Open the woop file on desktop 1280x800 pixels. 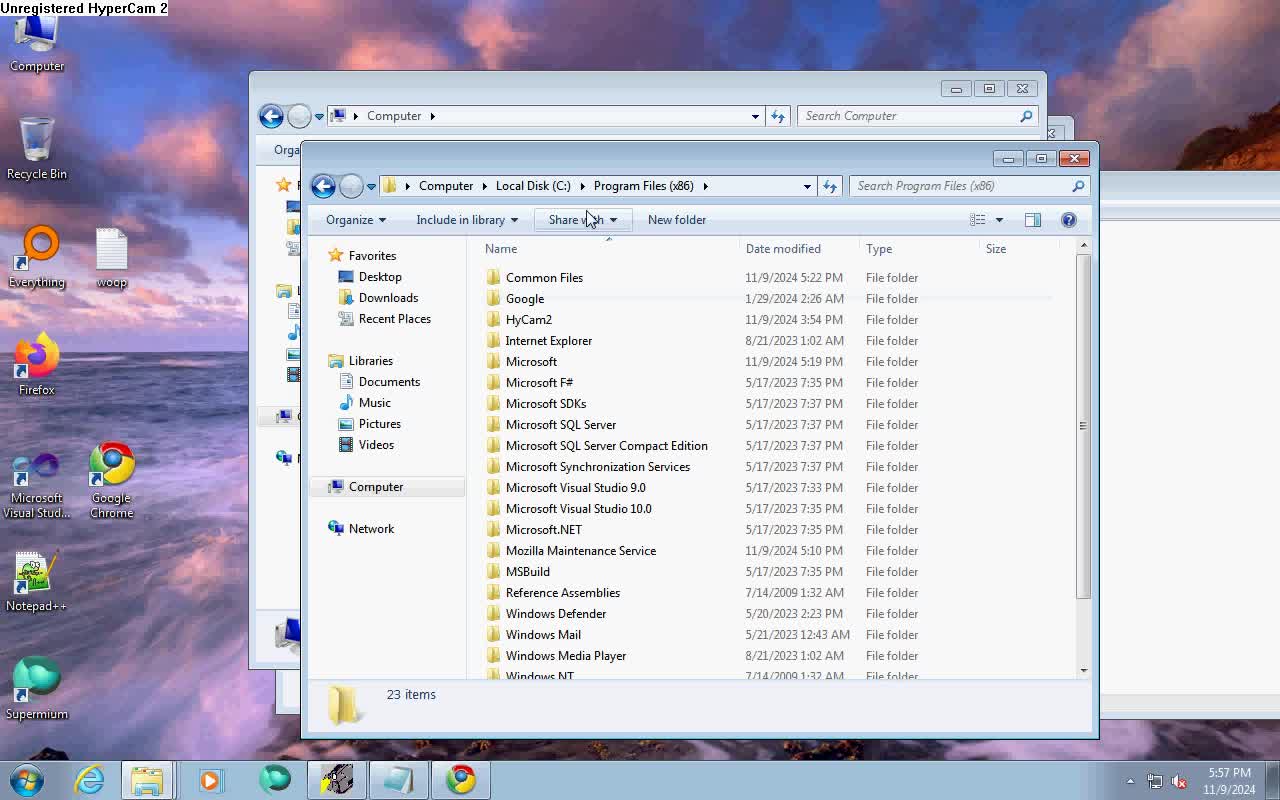pyautogui.click(x=111, y=256)
